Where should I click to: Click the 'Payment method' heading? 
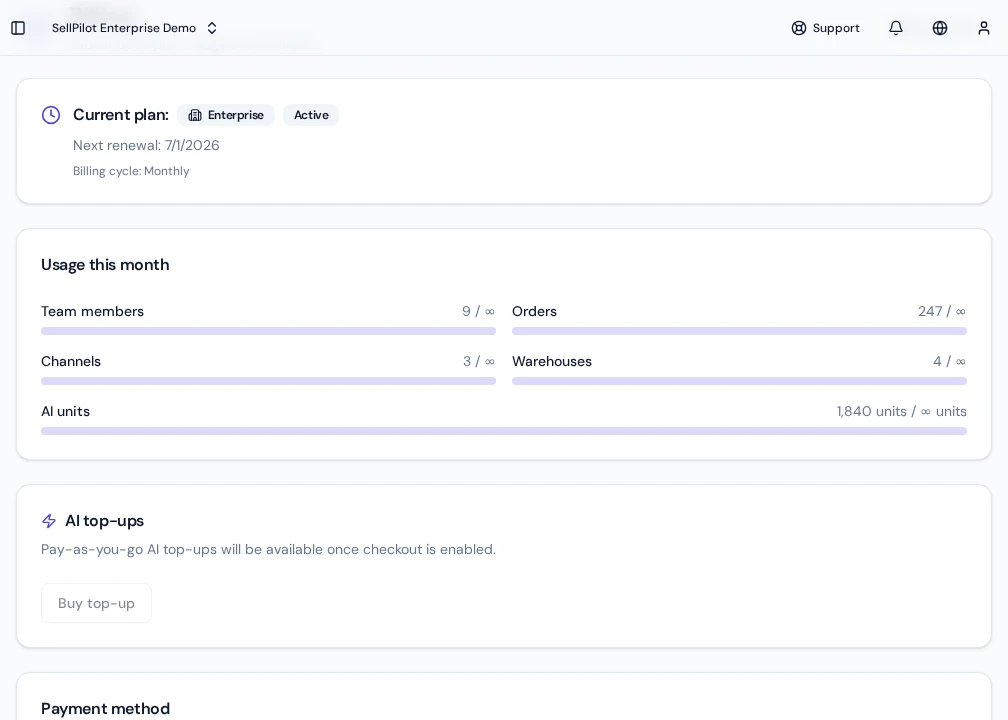coord(105,708)
